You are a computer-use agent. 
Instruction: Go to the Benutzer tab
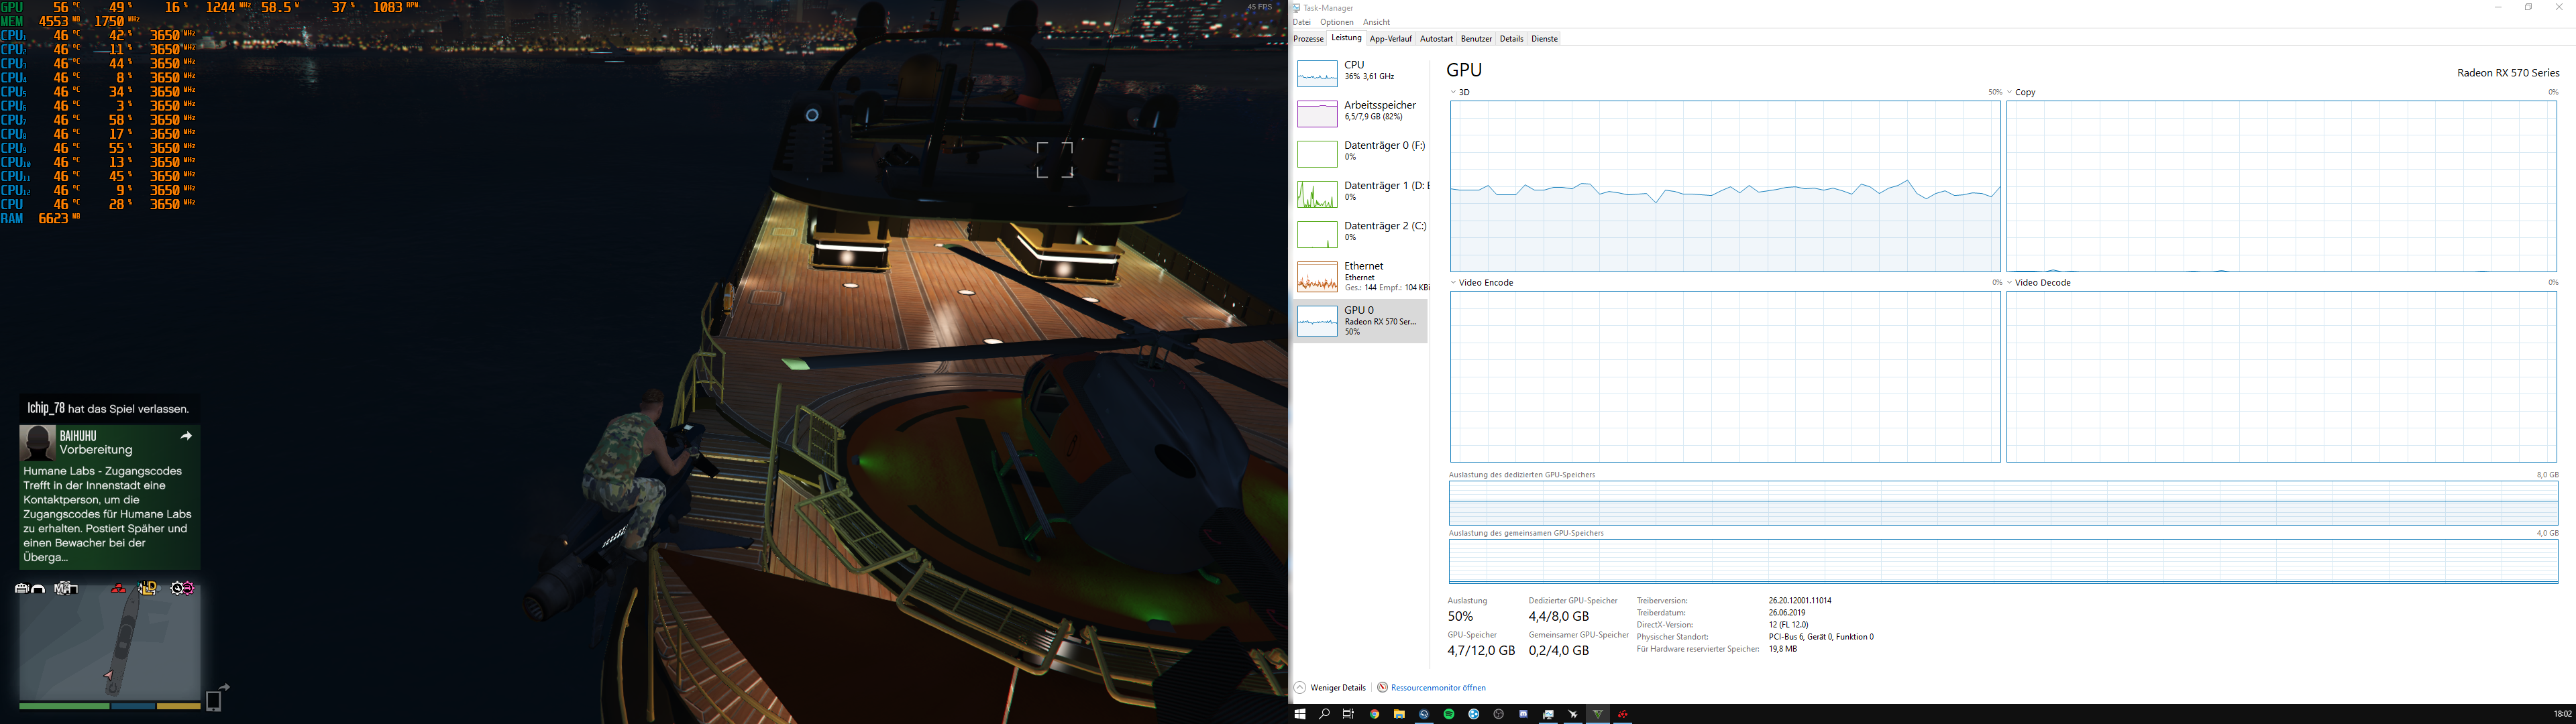(x=1476, y=39)
